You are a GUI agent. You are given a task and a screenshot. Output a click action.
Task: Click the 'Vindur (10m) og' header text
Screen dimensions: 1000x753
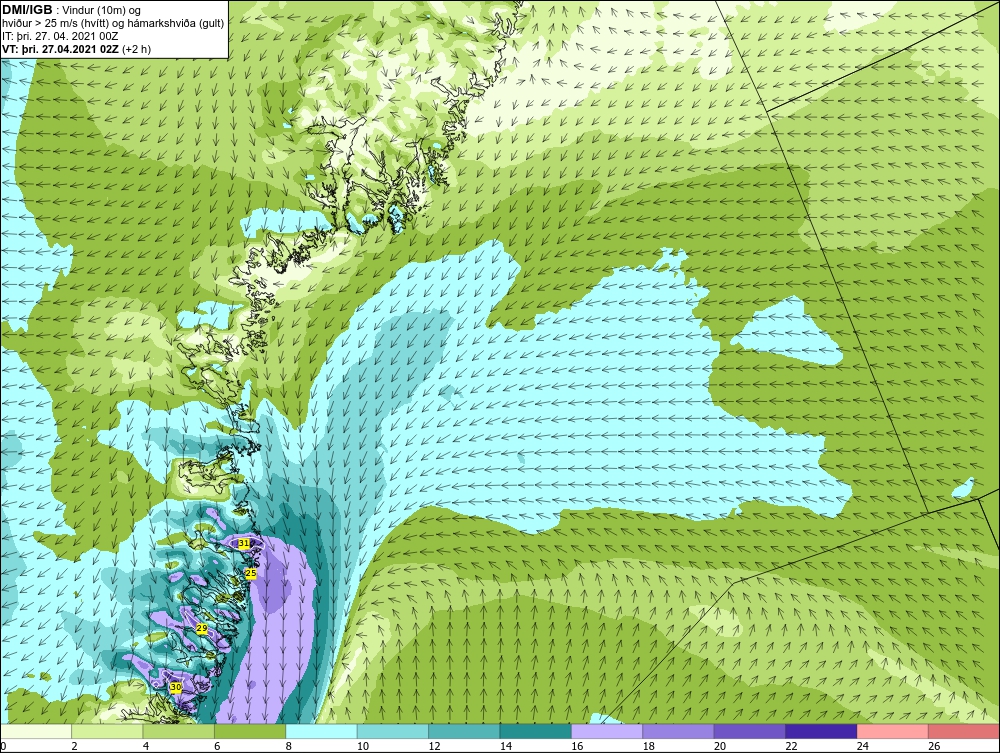pyautogui.click(x=102, y=10)
